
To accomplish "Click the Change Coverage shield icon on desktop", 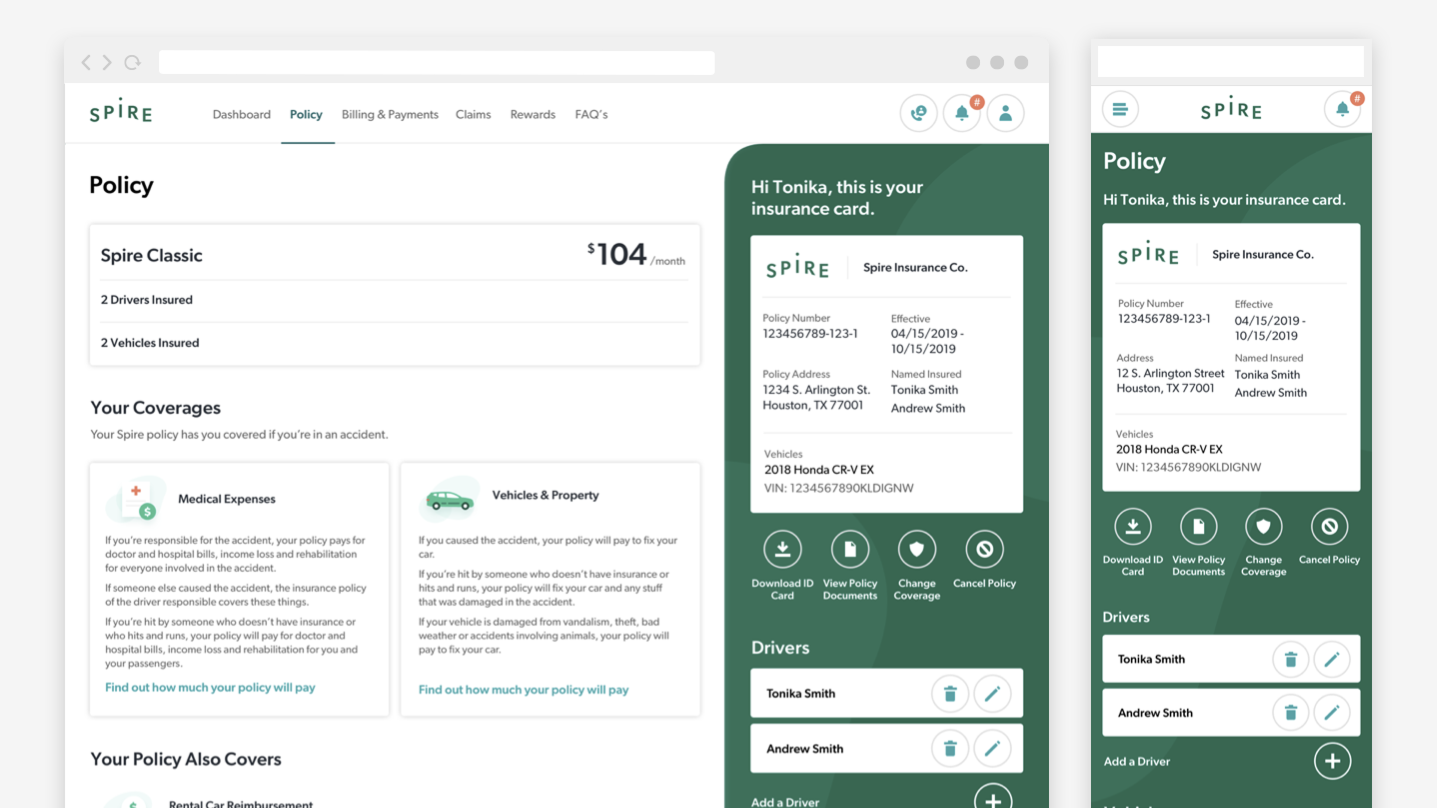I will (916, 549).
